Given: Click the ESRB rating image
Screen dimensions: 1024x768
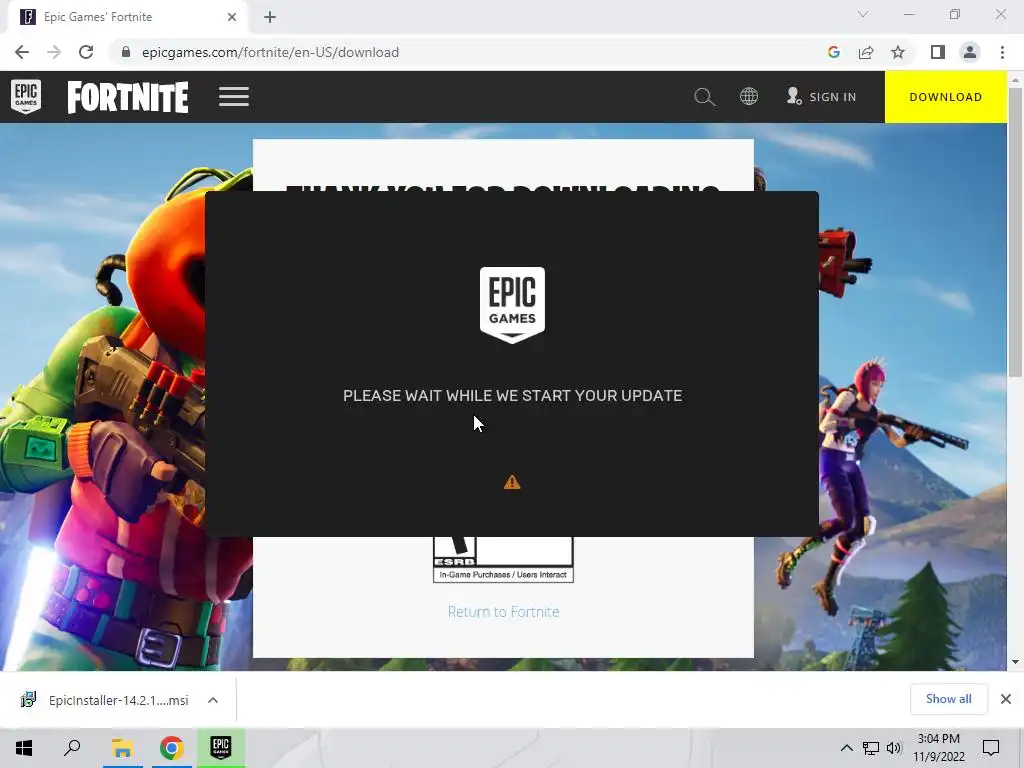Looking at the screenshot, I should tap(504, 560).
